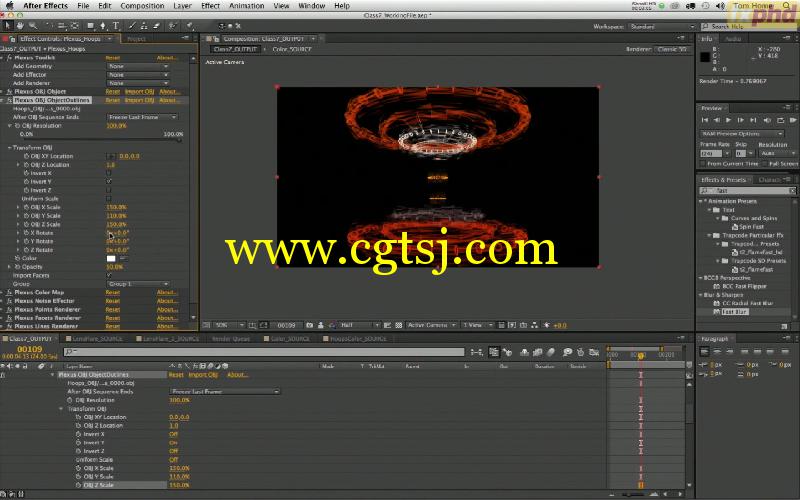This screenshot has width=800, height=500.
Task: Jump to last frame in Preview
Action: click(753, 120)
